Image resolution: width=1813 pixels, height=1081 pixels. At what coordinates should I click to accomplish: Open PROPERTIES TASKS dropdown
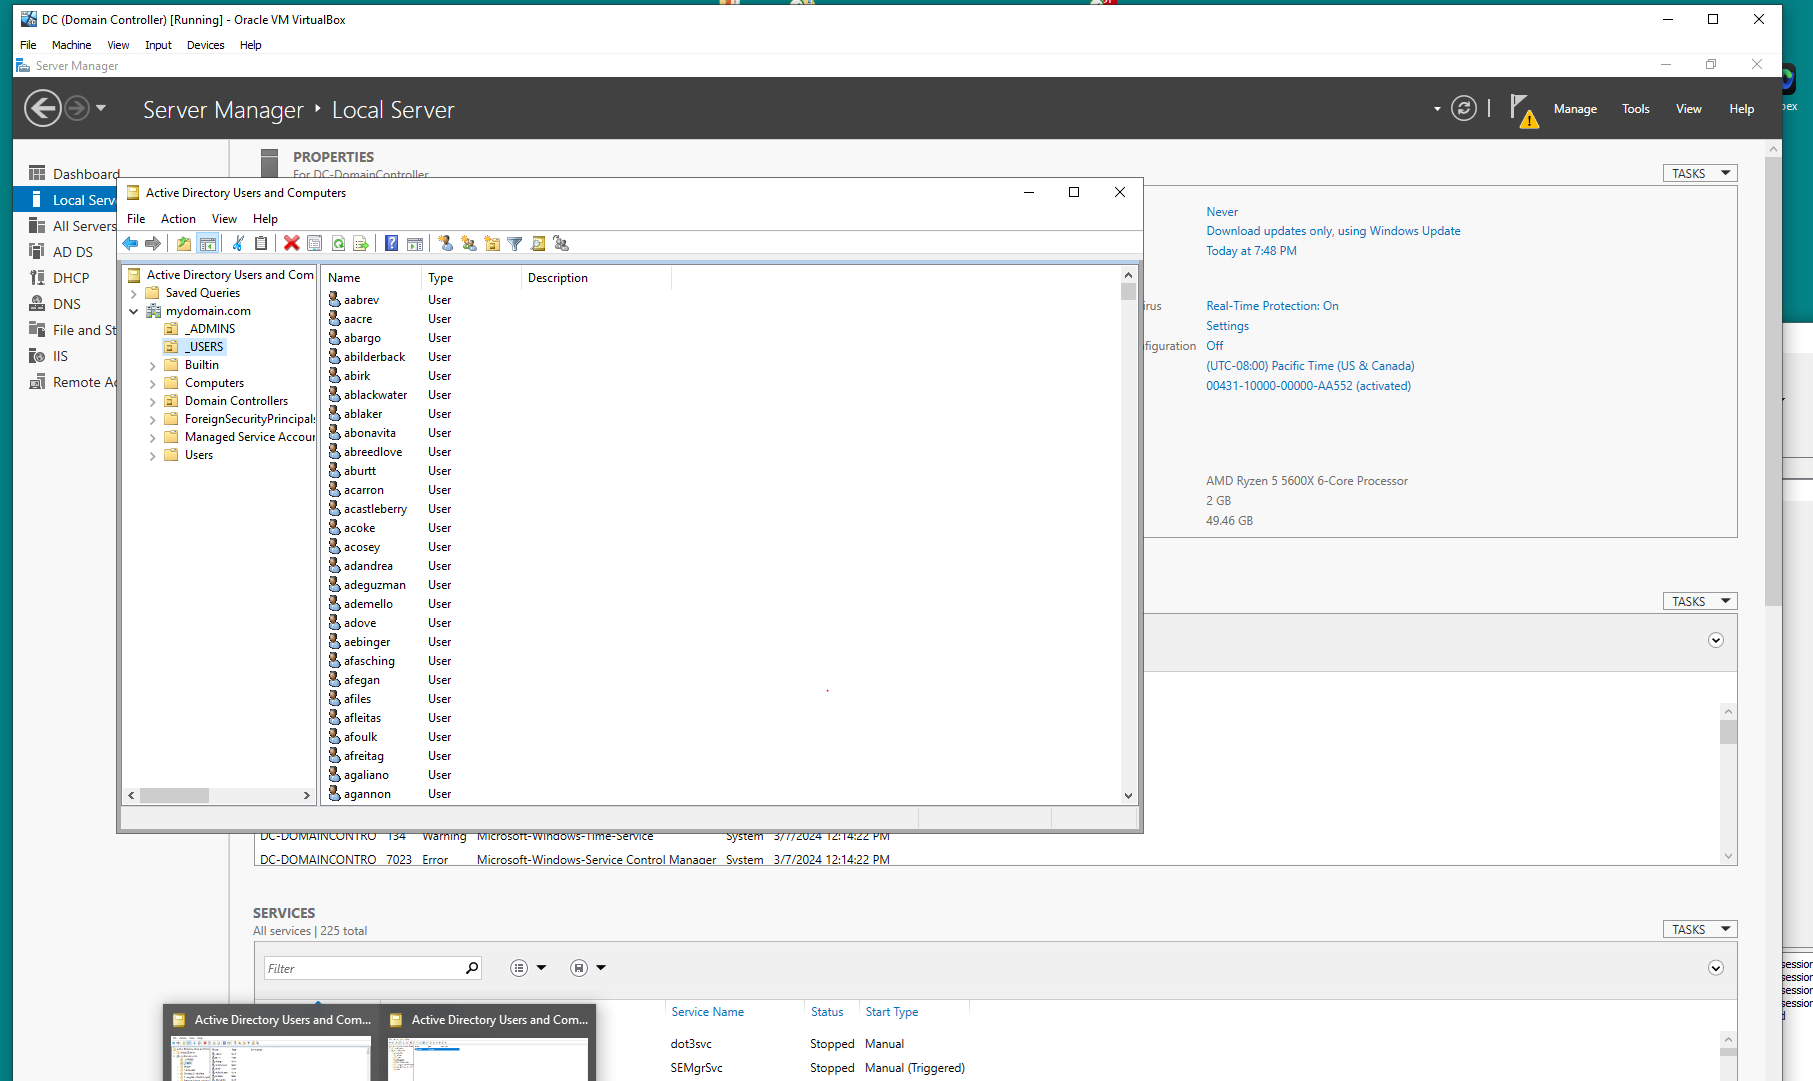click(1700, 173)
